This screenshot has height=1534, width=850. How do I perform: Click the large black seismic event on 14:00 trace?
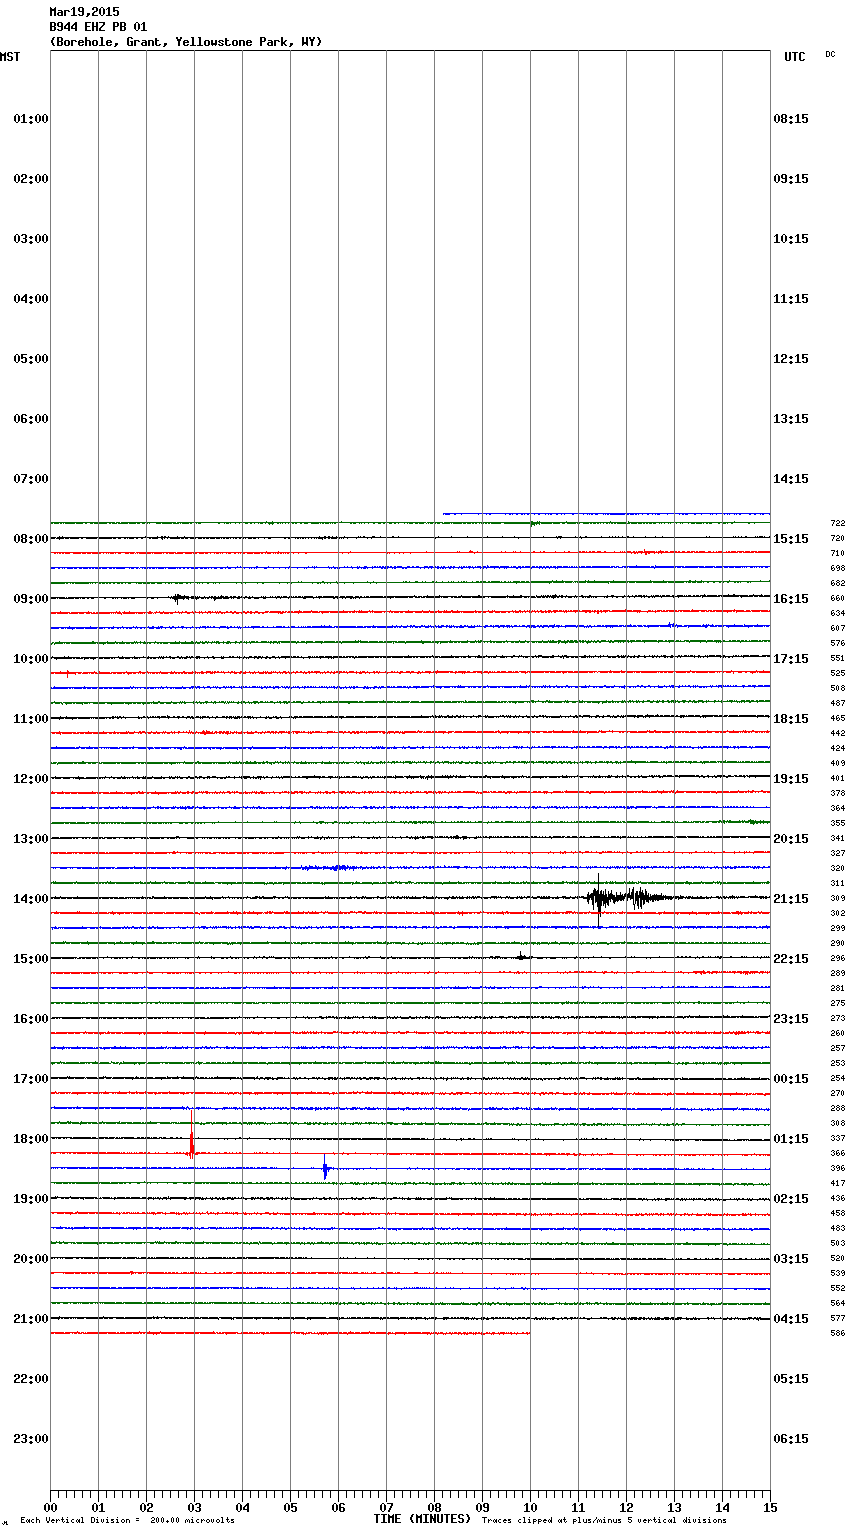[630, 898]
